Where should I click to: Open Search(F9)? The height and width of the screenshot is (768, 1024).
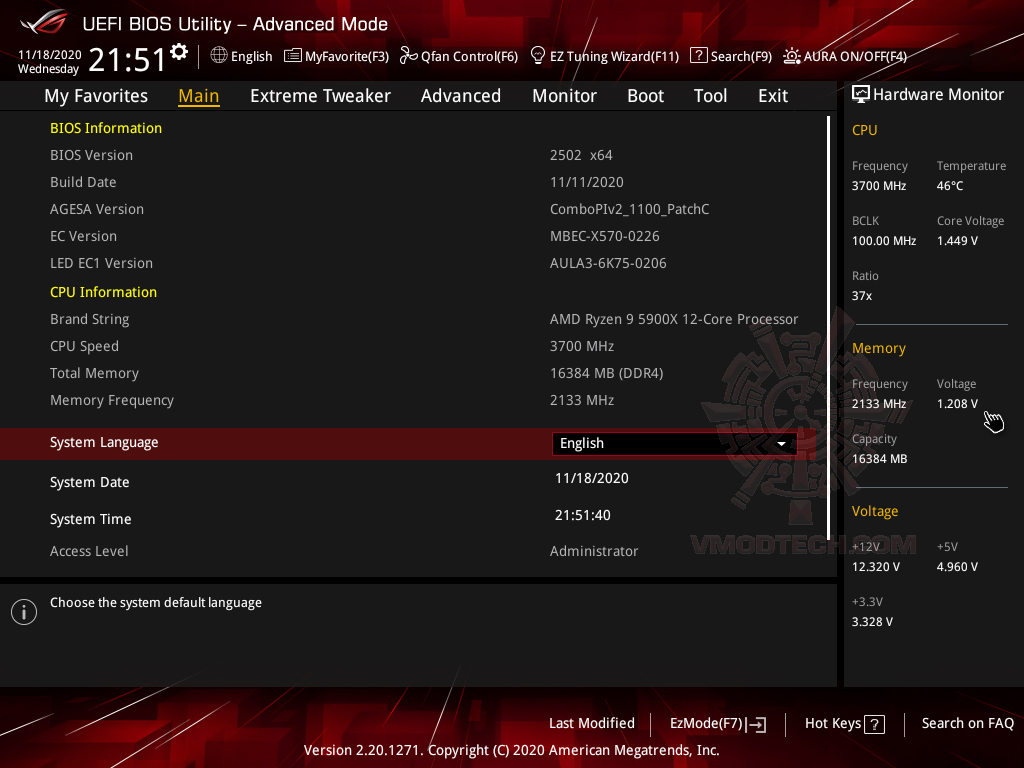click(x=741, y=56)
